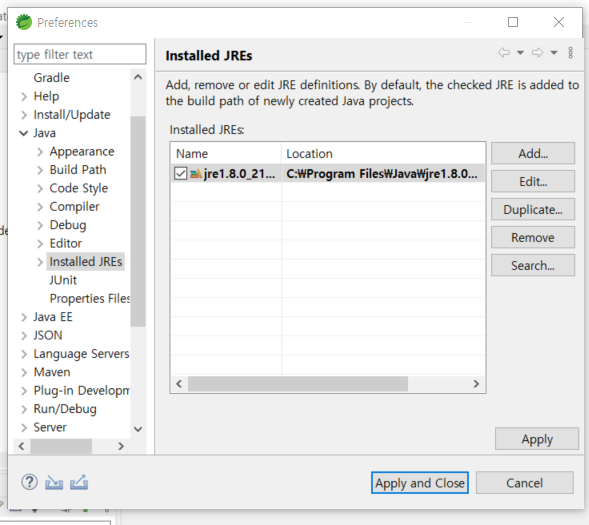Go back with the left arrow icon
Screen dimensions: 589x525
pos(504,53)
